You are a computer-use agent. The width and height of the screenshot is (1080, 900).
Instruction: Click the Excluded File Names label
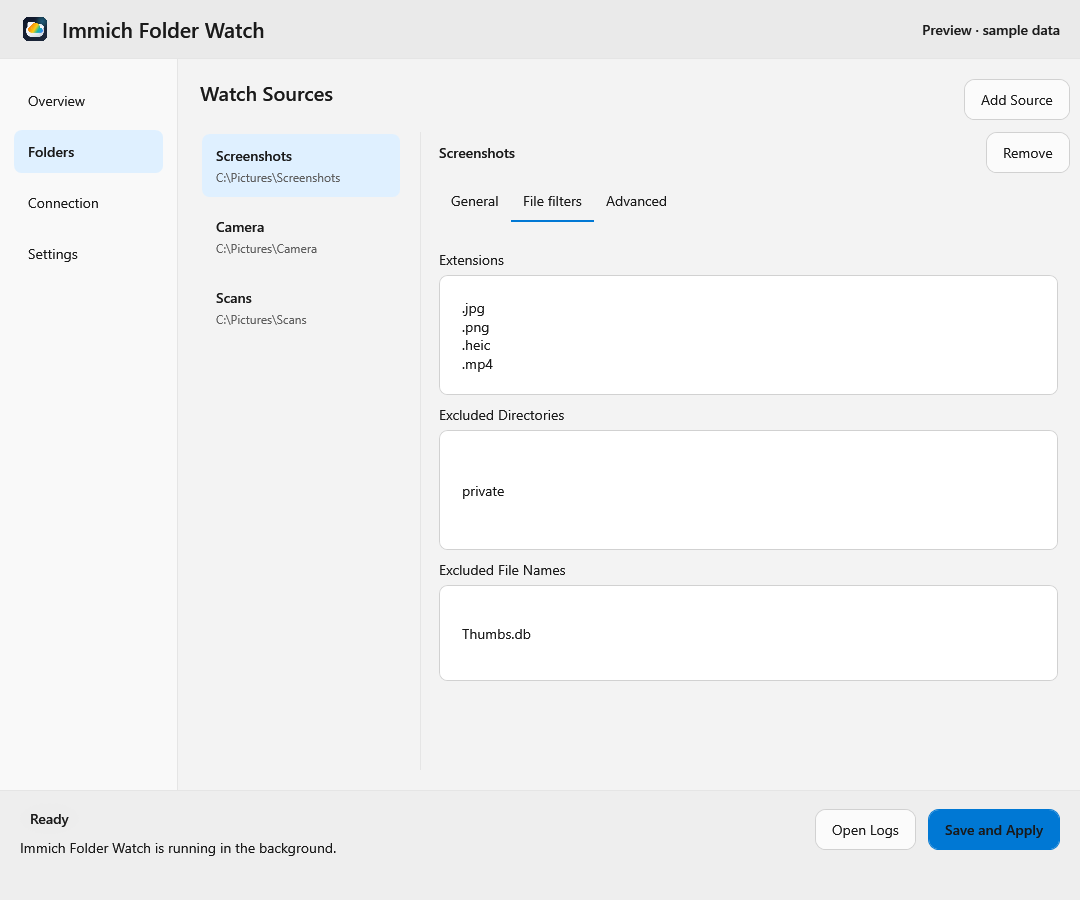click(502, 570)
